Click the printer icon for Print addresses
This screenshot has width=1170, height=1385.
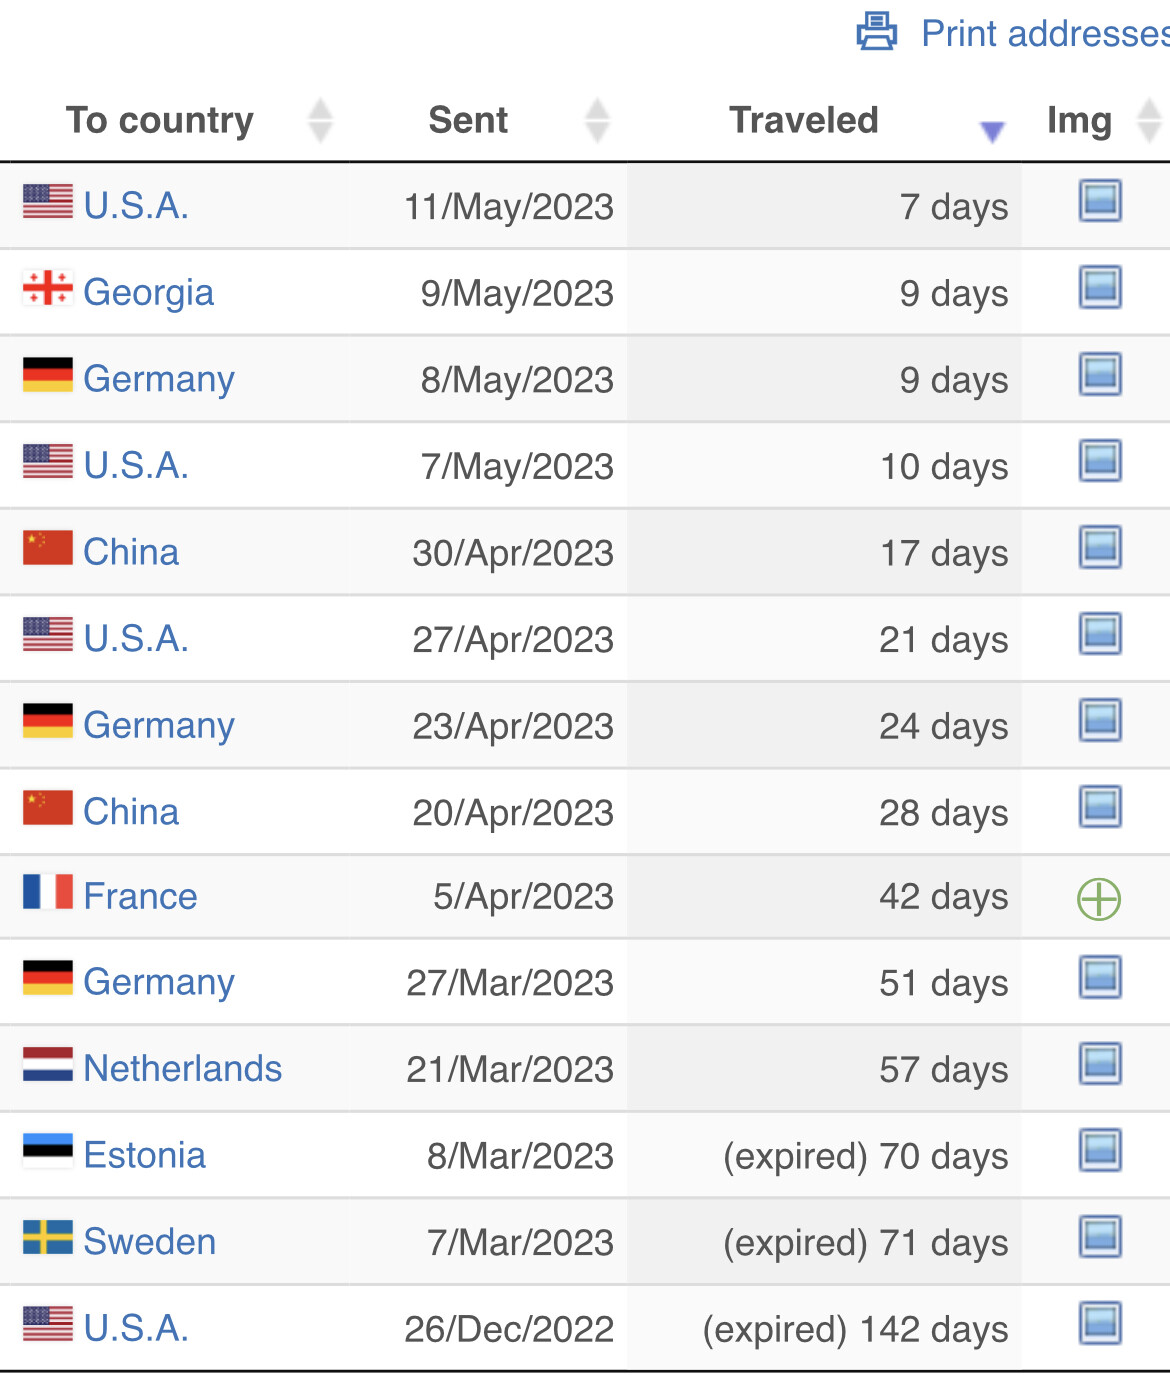(877, 32)
